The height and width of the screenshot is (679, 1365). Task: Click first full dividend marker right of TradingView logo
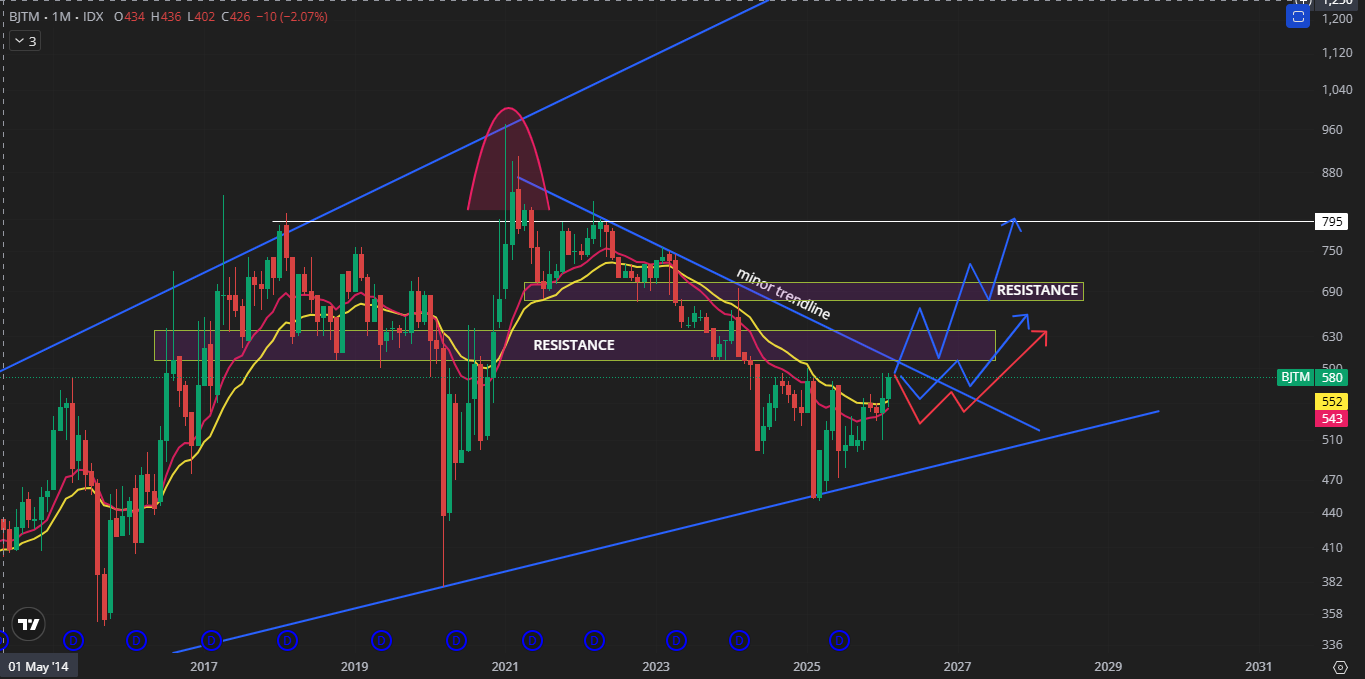point(72,639)
